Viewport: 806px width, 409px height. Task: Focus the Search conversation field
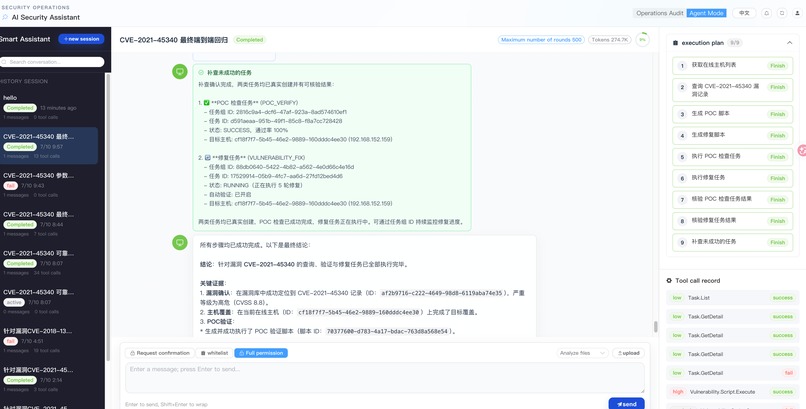pyautogui.click(x=52, y=62)
